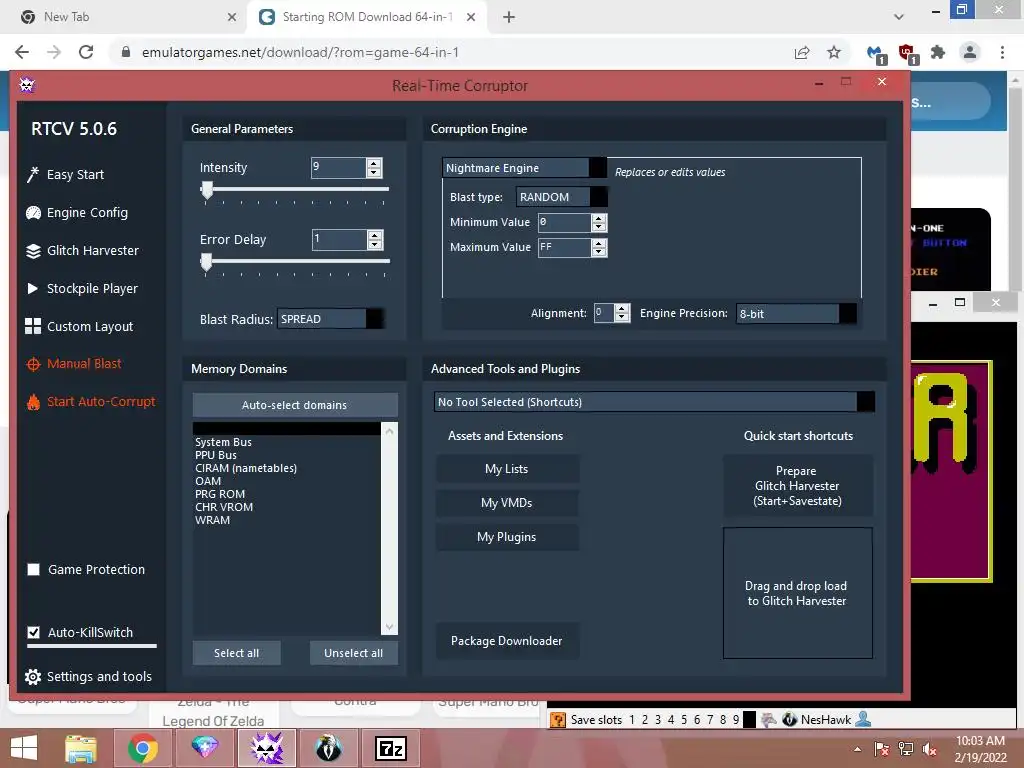Click the Error Delay spinner arrows

pos(375,240)
